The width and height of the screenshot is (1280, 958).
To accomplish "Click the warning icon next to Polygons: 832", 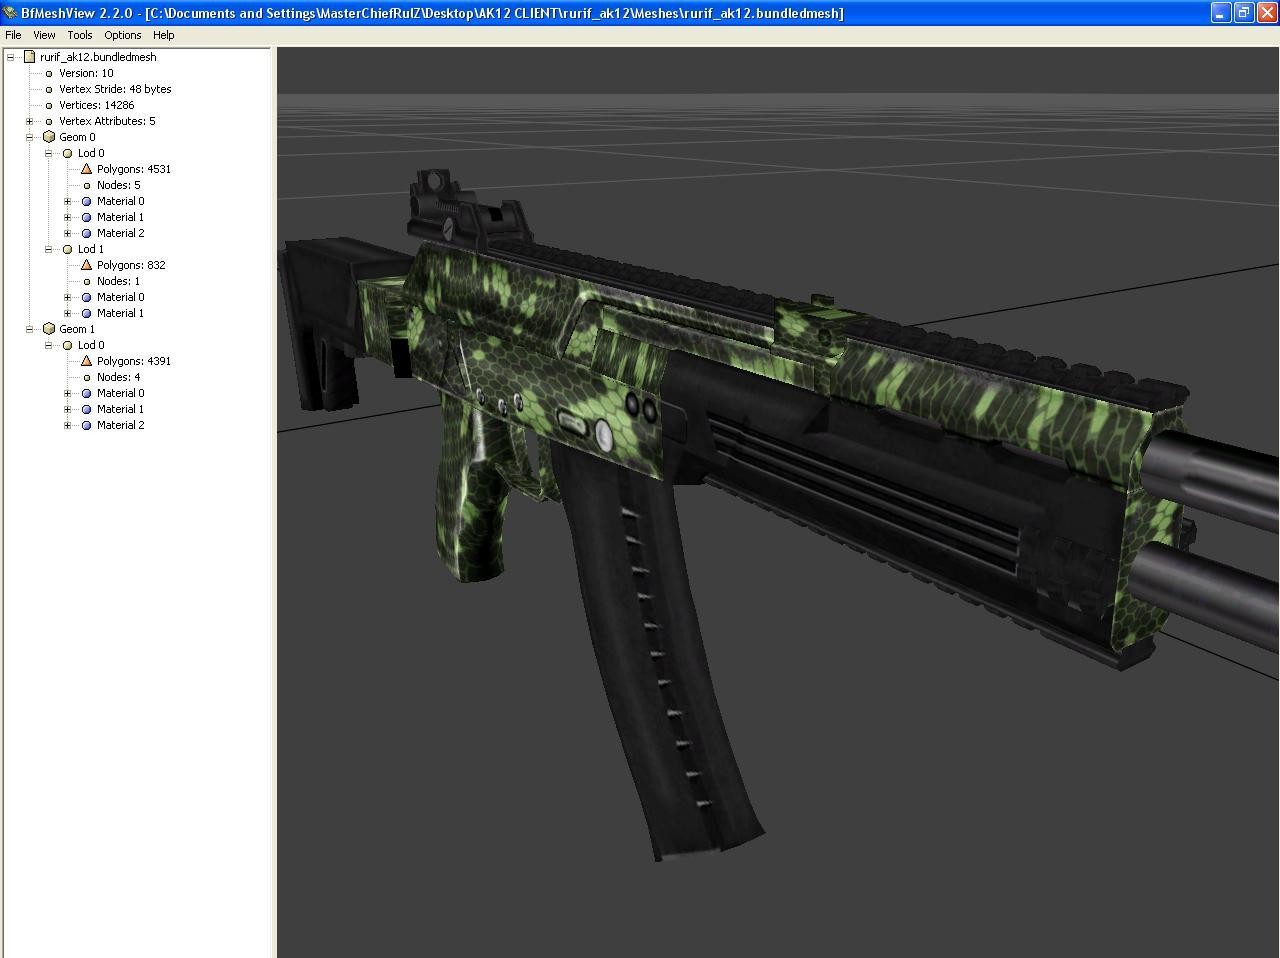I will [x=86, y=265].
